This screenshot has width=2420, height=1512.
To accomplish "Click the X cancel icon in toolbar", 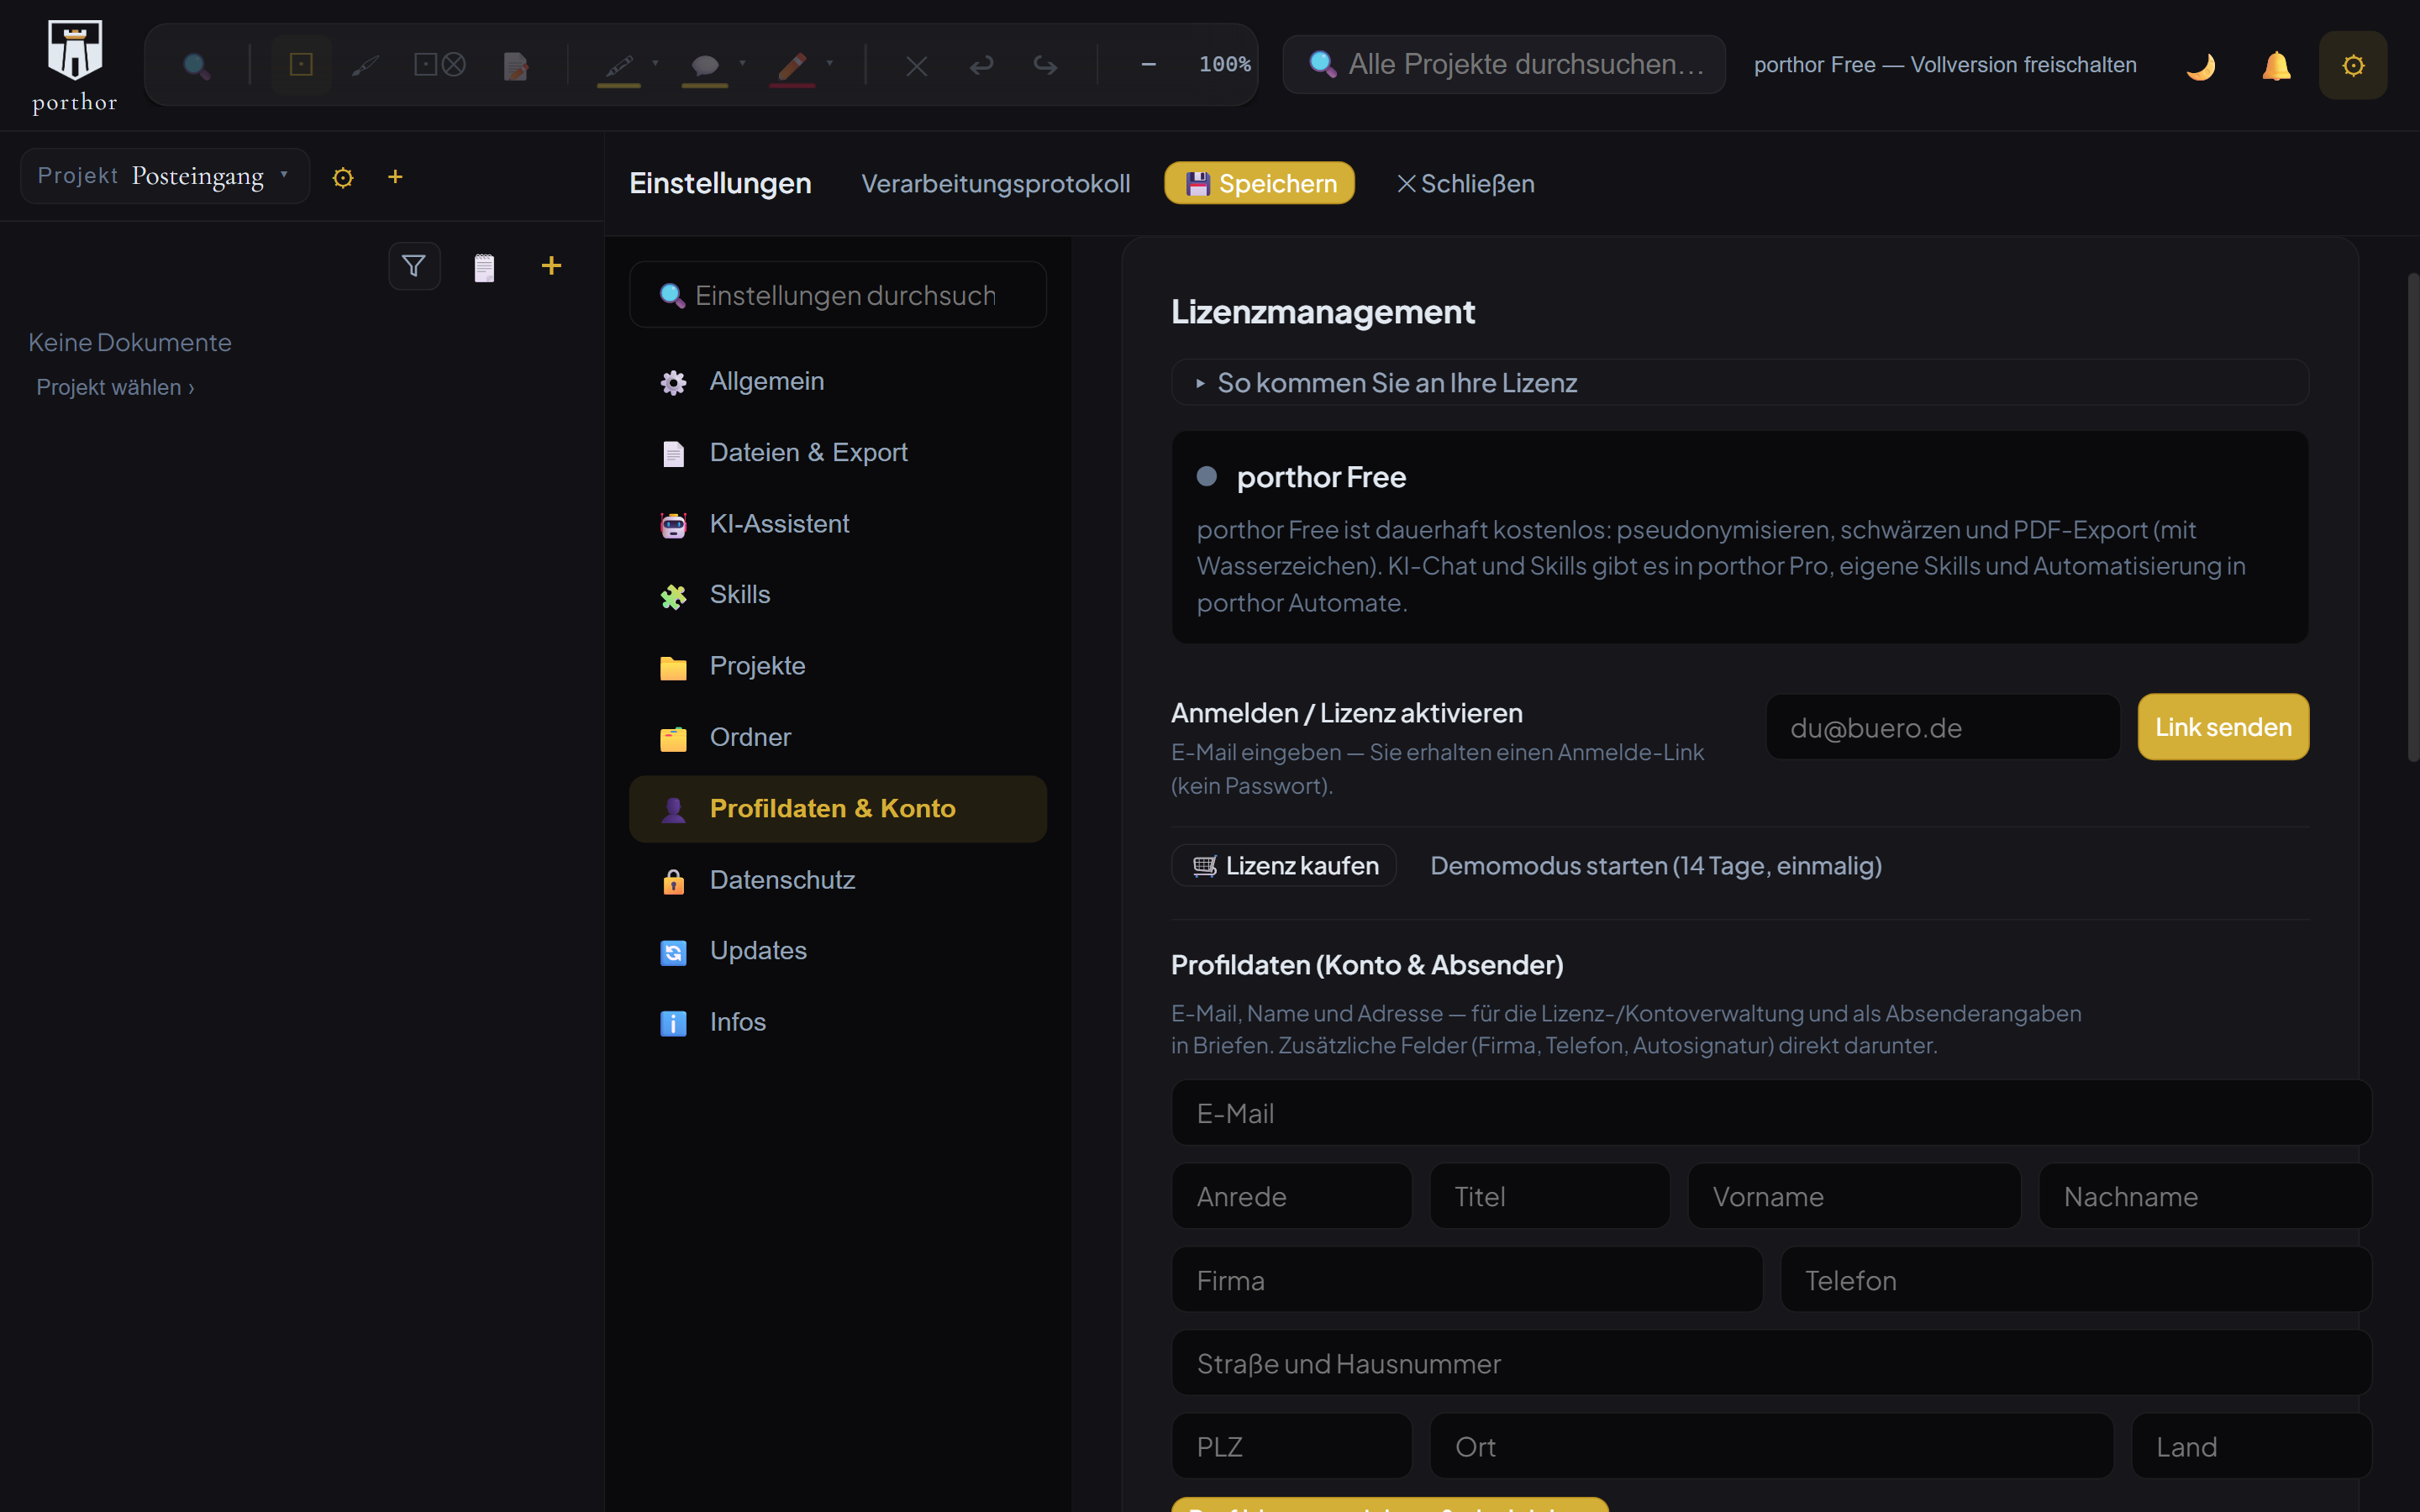I will 916,66.
